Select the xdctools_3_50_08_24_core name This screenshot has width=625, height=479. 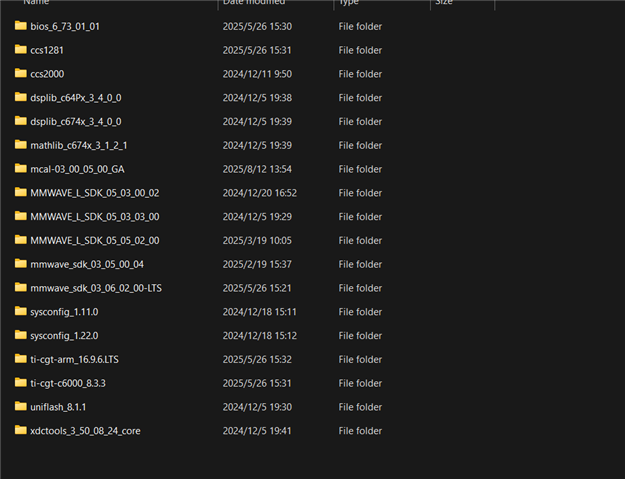pos(85,431)
